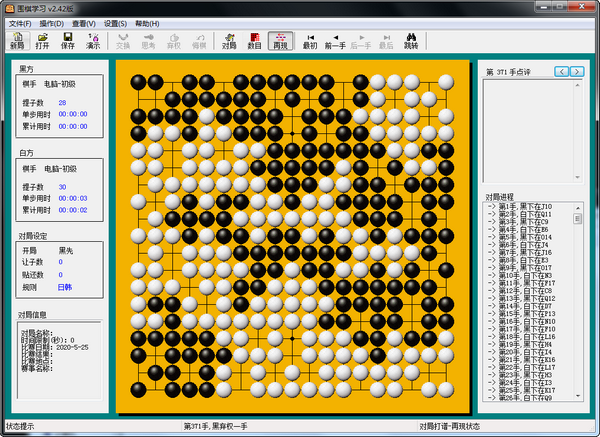Start the 演示 (Demo) toolbar icon
The image size is (600, 437).
coord(93,41)
